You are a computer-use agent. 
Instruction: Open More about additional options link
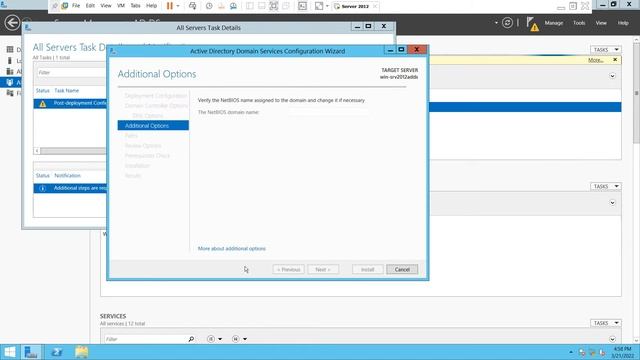tap(231, 249)
